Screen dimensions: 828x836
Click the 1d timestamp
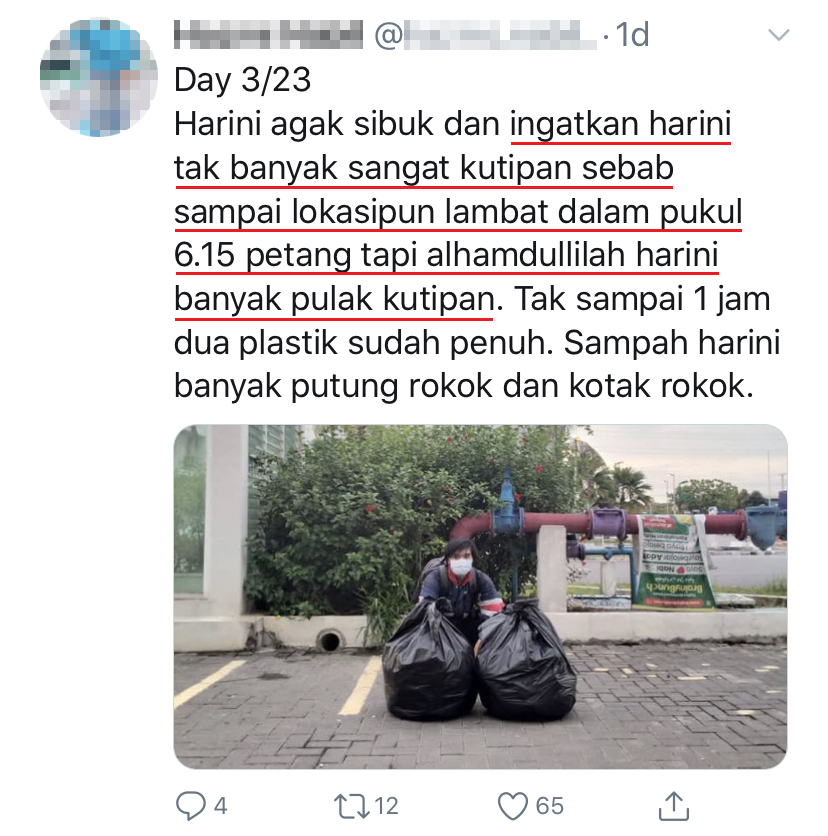632,35
